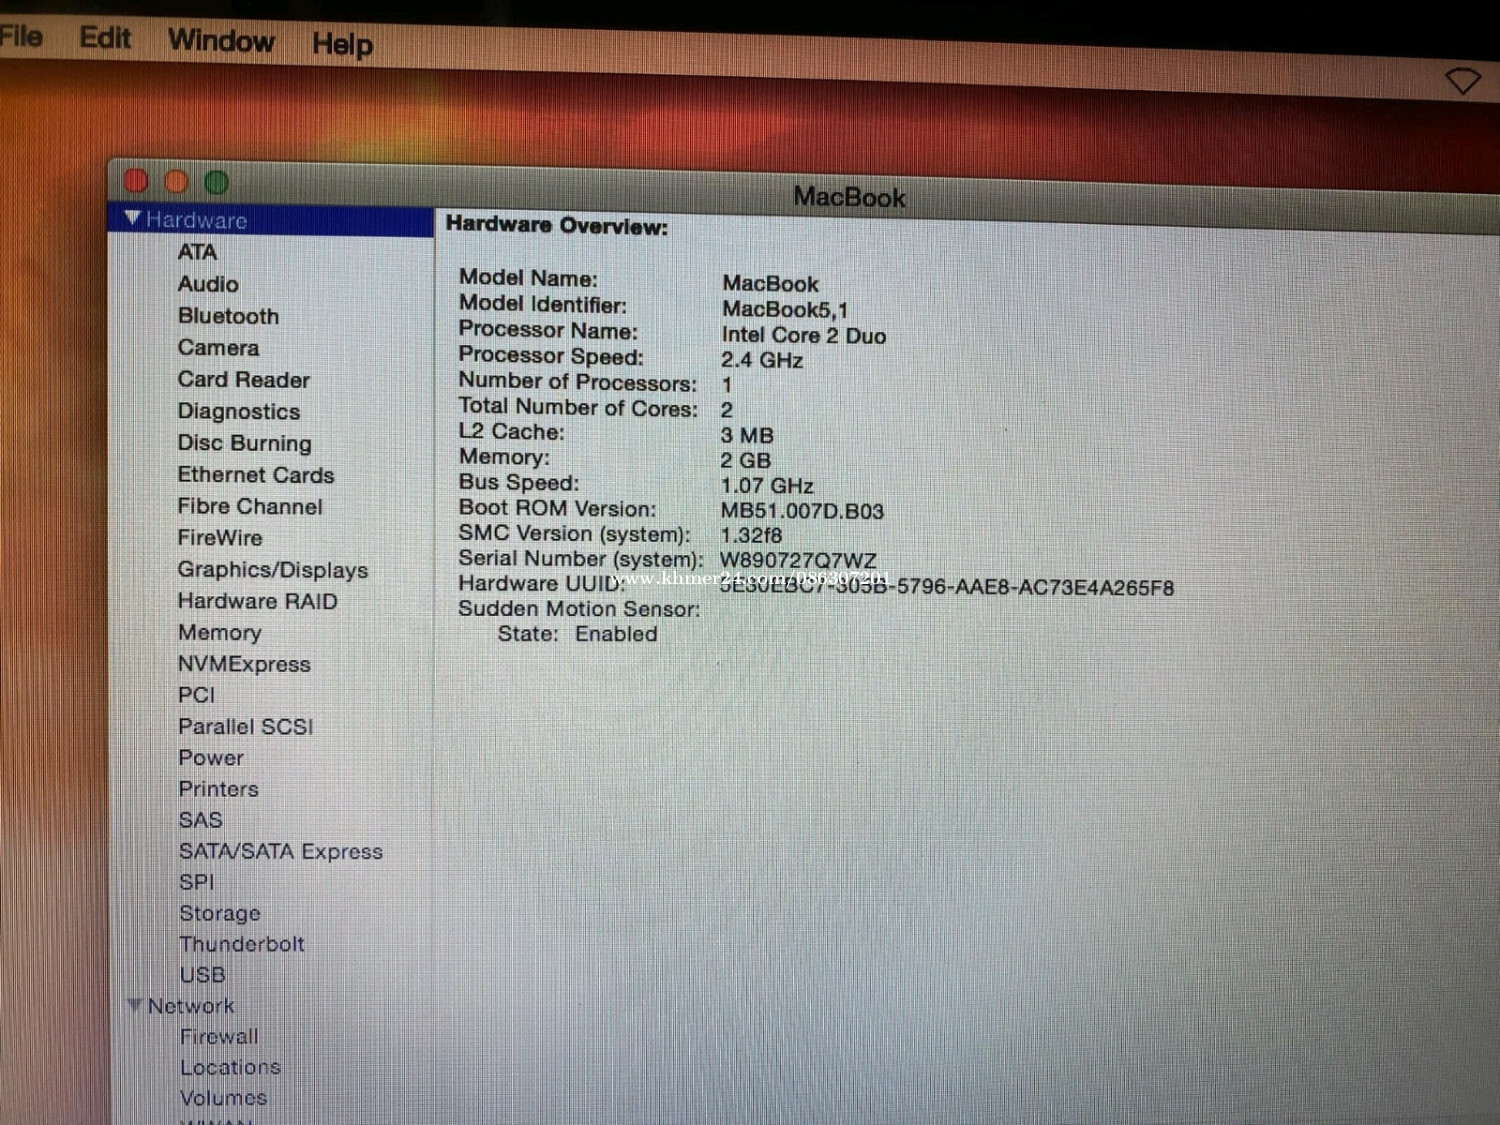The height and width of the screenshot is (1125, 1500).
Task: Open the Edit menu
Action: tap(105, 38)
